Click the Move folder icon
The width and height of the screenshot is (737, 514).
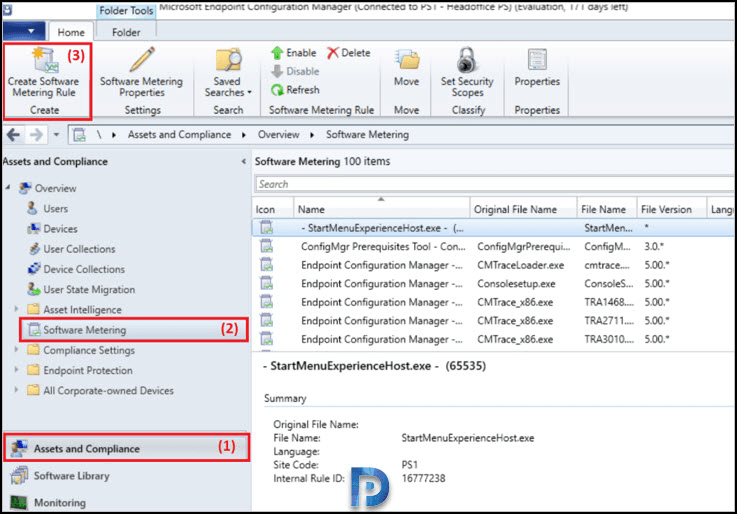[x=407, y=60]
